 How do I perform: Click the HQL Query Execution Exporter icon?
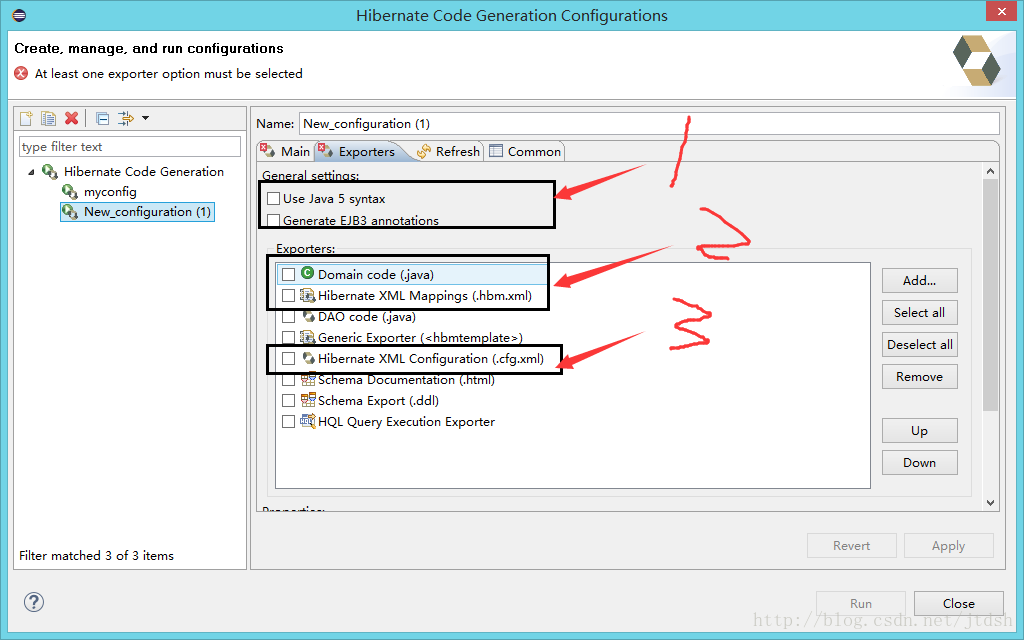click(x=308, y=421)
